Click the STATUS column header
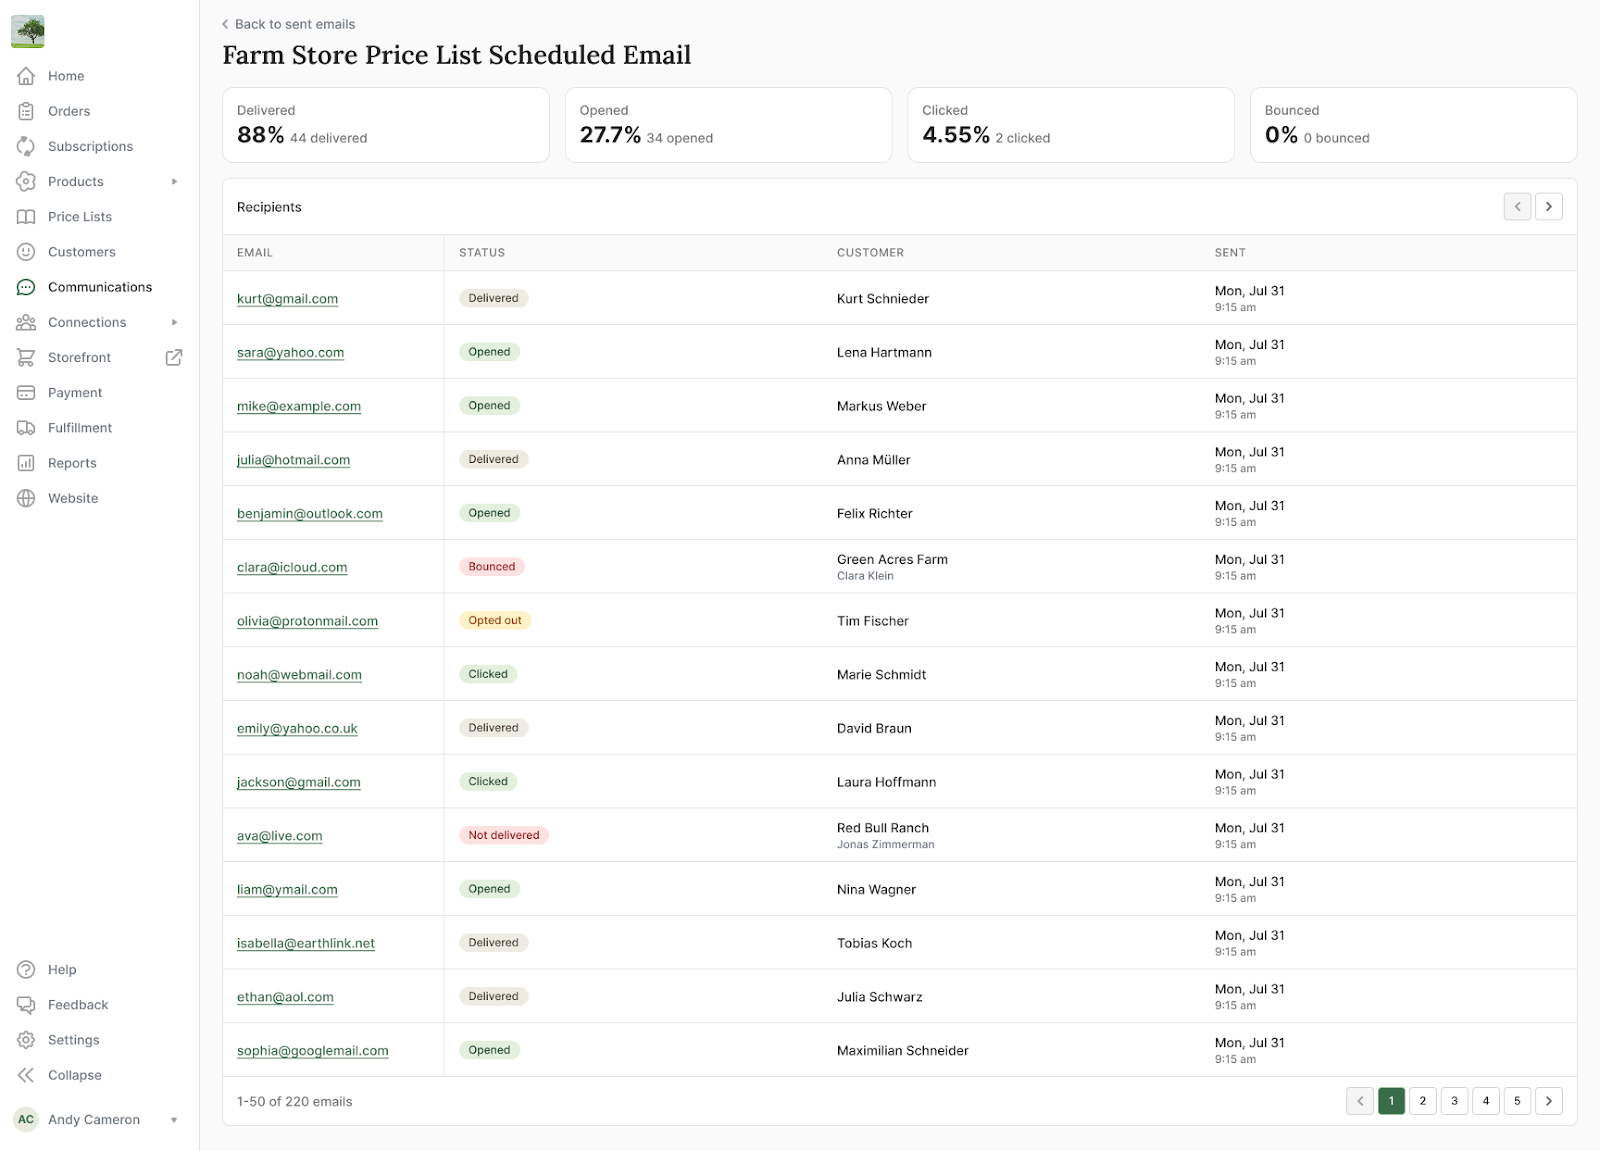This screenshot has height=1151, width=1600. coord(482,253)
